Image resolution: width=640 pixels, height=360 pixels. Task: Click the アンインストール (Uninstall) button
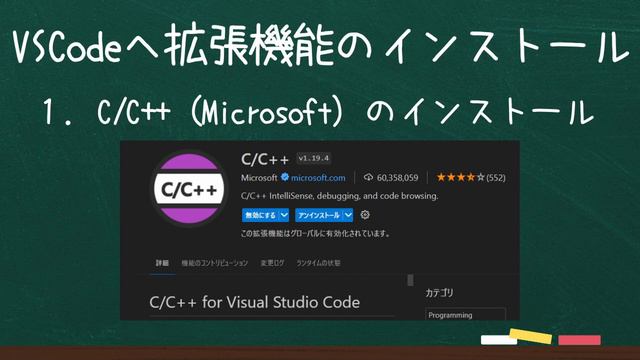tap(319, 215)
